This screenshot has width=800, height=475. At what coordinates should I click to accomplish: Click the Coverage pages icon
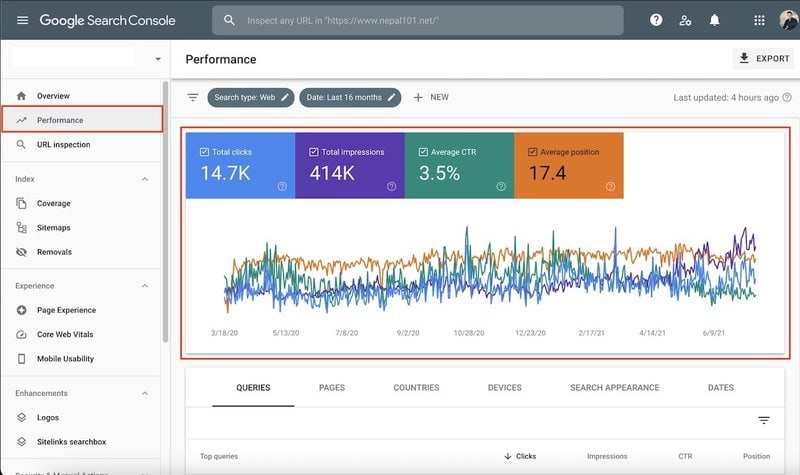pos(21,203)
